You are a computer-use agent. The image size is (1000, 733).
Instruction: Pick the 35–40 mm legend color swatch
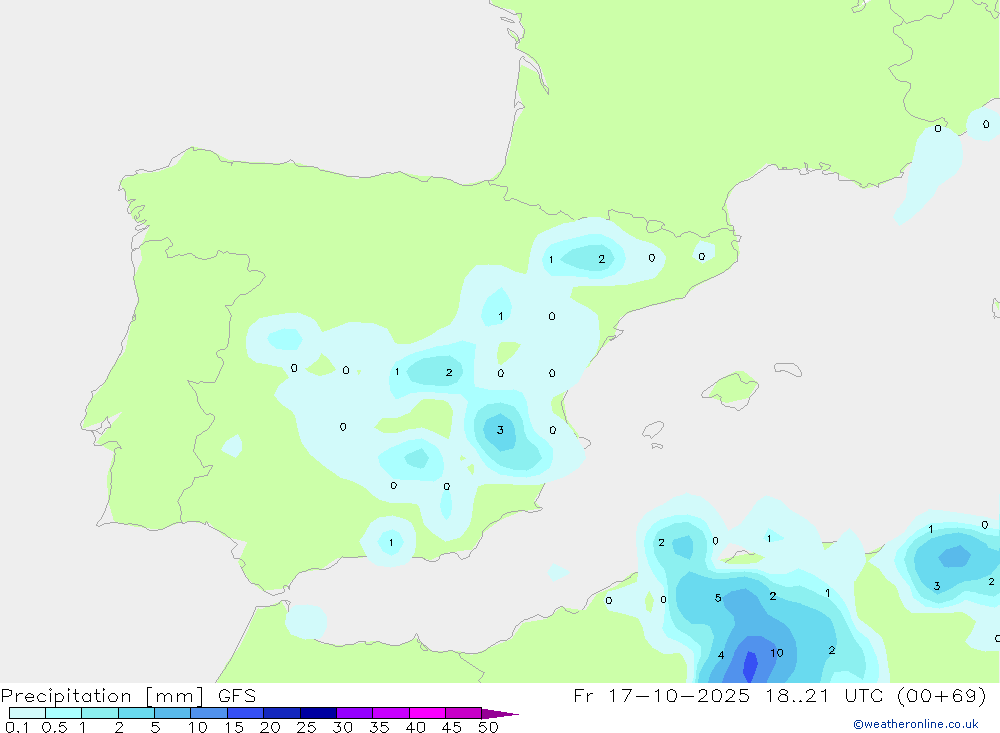point(390,713)
